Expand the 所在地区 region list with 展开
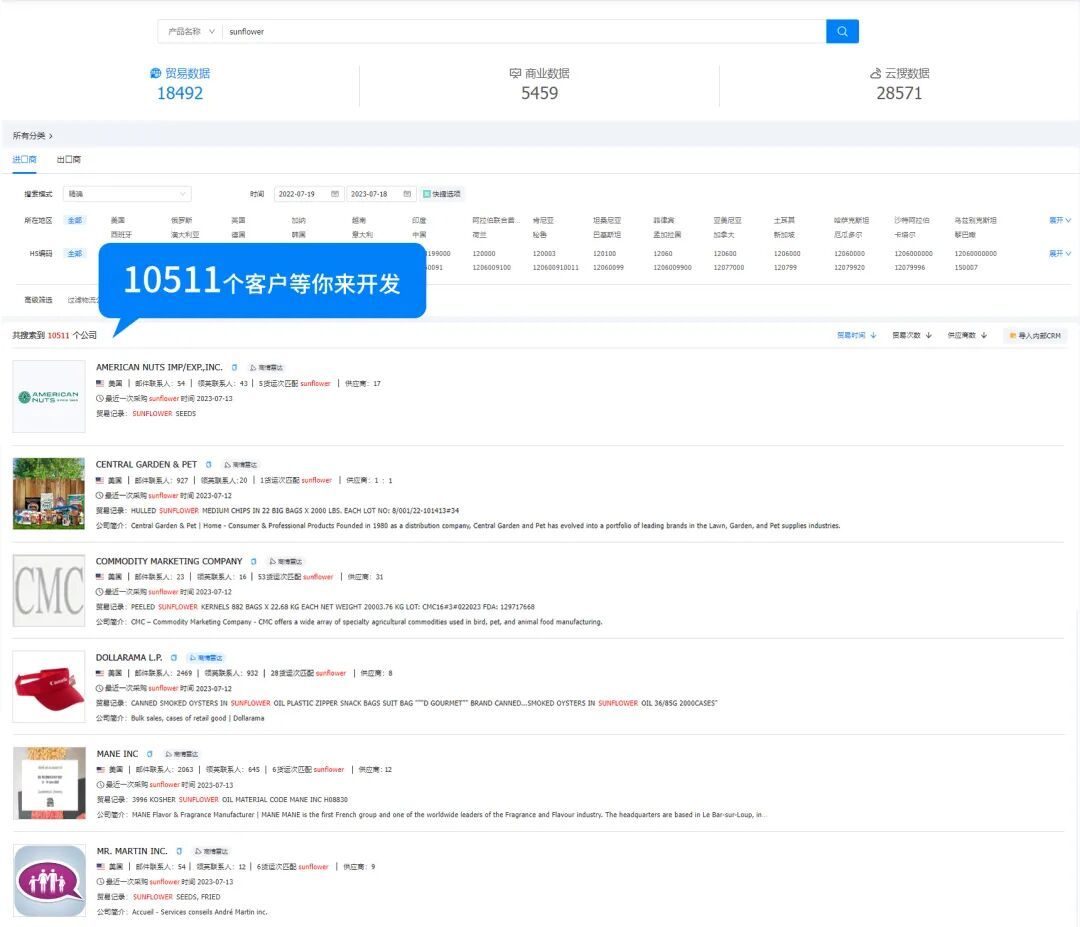Viewport: 1080px width, 927px height. [x=1059, y=220]
